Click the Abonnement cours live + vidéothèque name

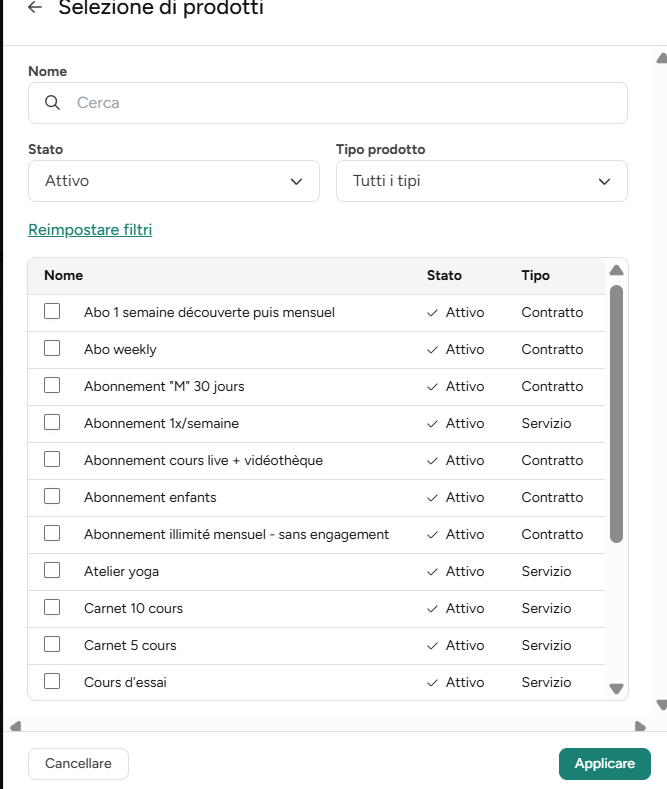click(203, 460)
